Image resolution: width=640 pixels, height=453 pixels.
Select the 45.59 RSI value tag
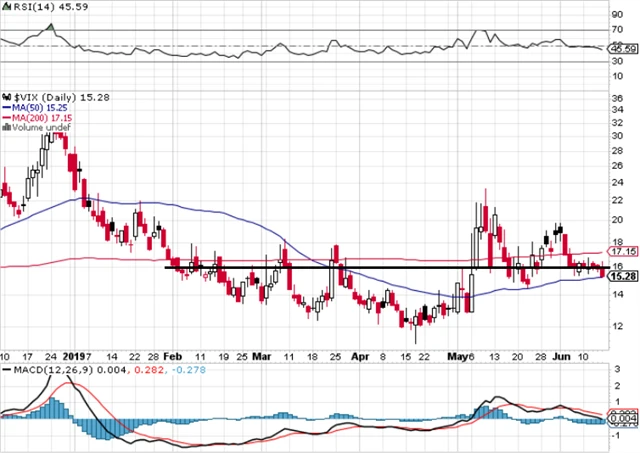[620, 48]
